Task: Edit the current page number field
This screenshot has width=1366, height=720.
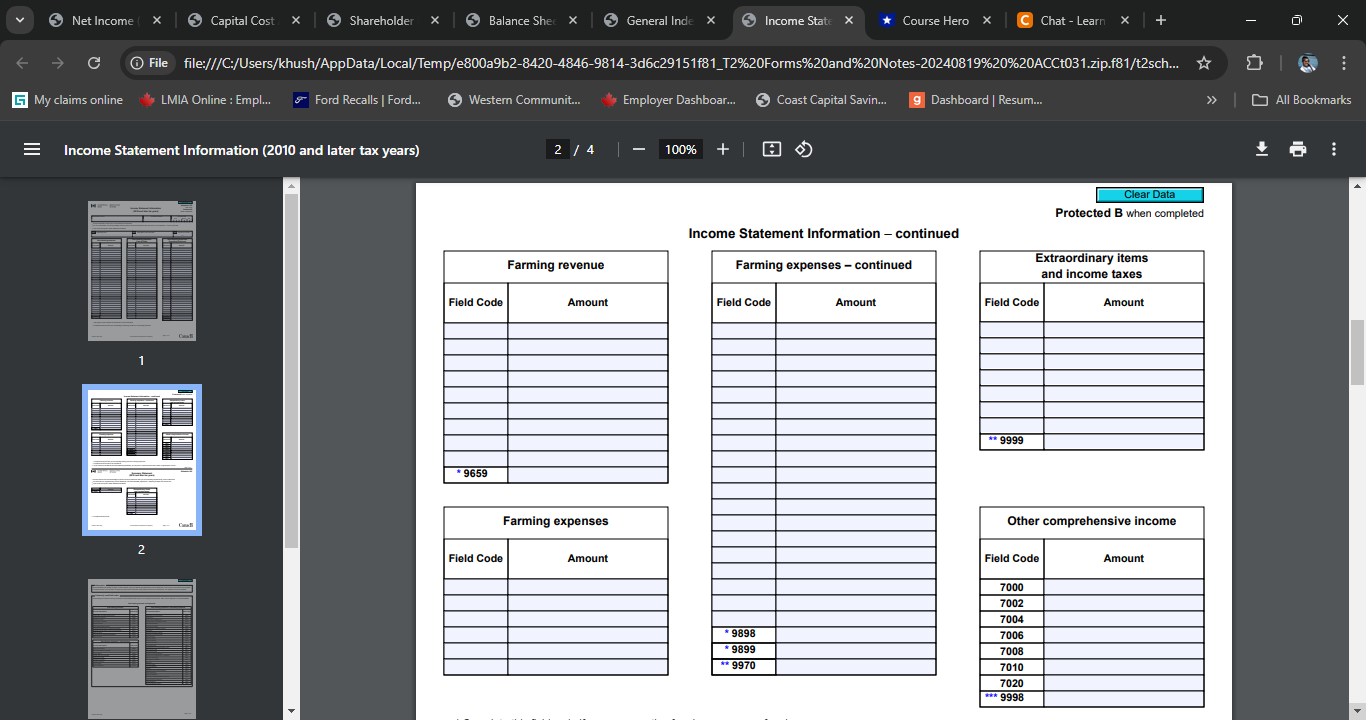Action: point(558,149)
